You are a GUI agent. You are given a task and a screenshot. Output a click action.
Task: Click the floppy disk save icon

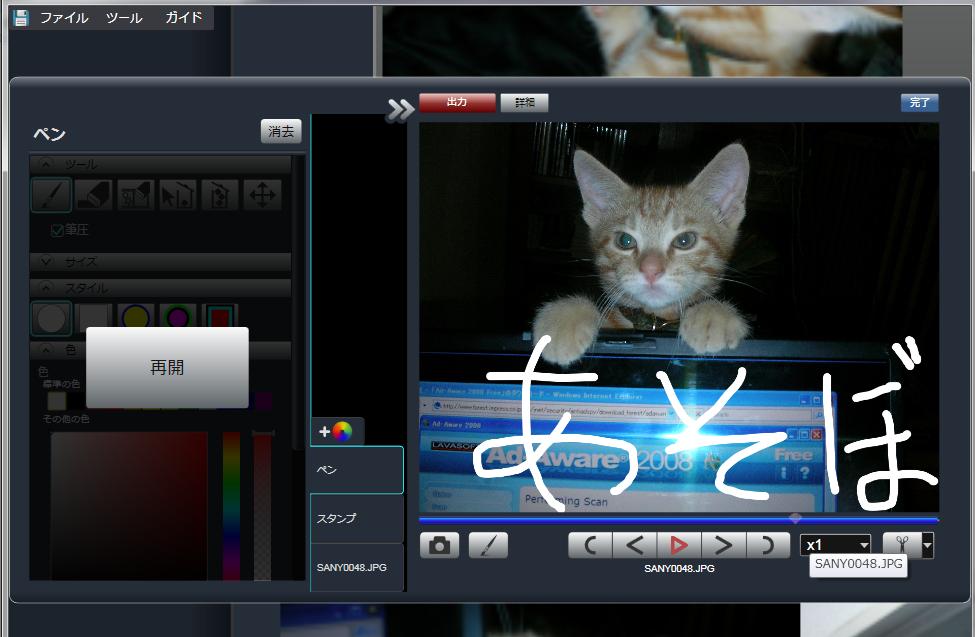[x=21, y=17]
